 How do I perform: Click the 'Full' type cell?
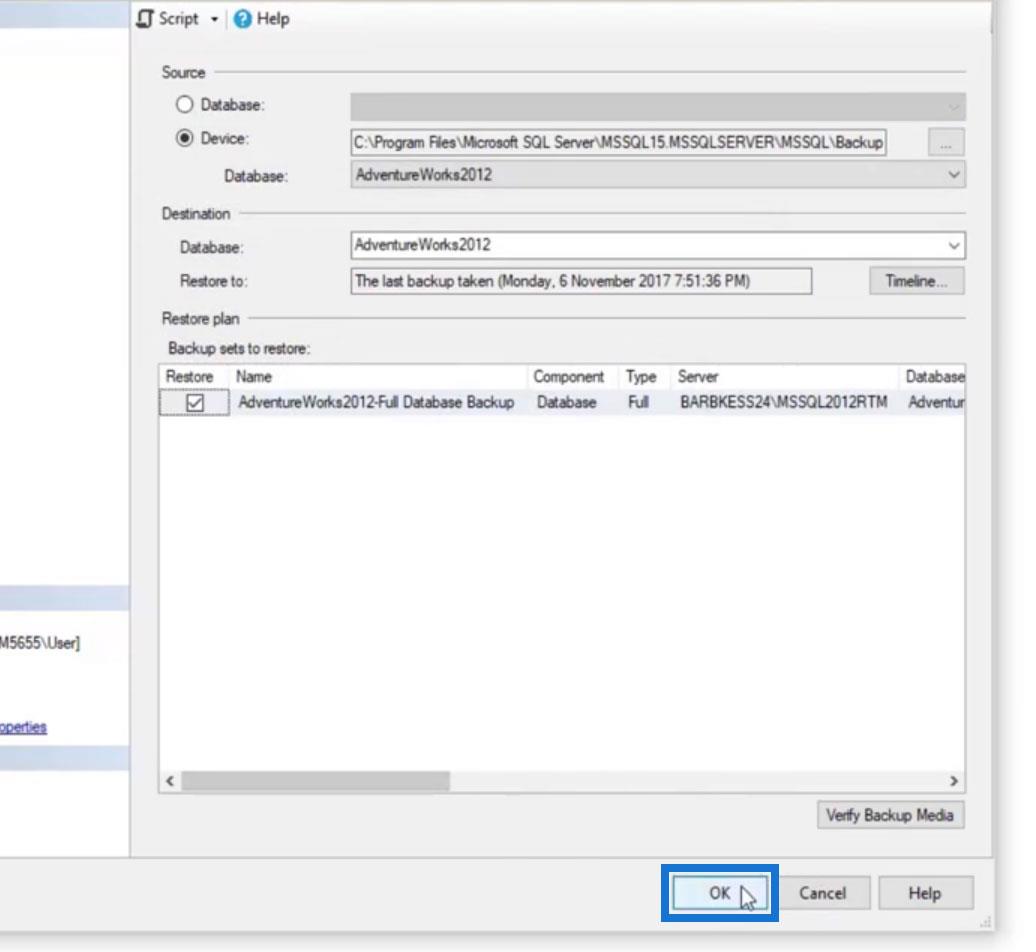coord(638,402)
